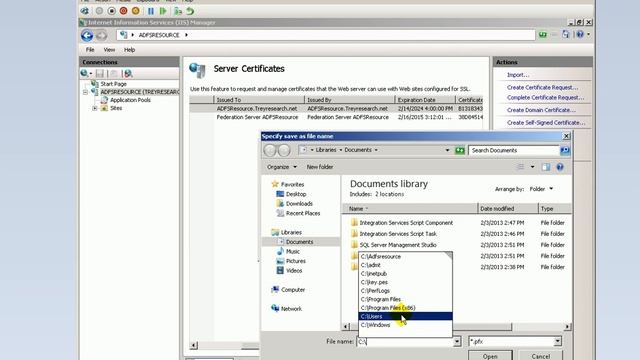
Task: Click the red Shut Down VM button
Action: pyautogui.click(x=124, y=11)
